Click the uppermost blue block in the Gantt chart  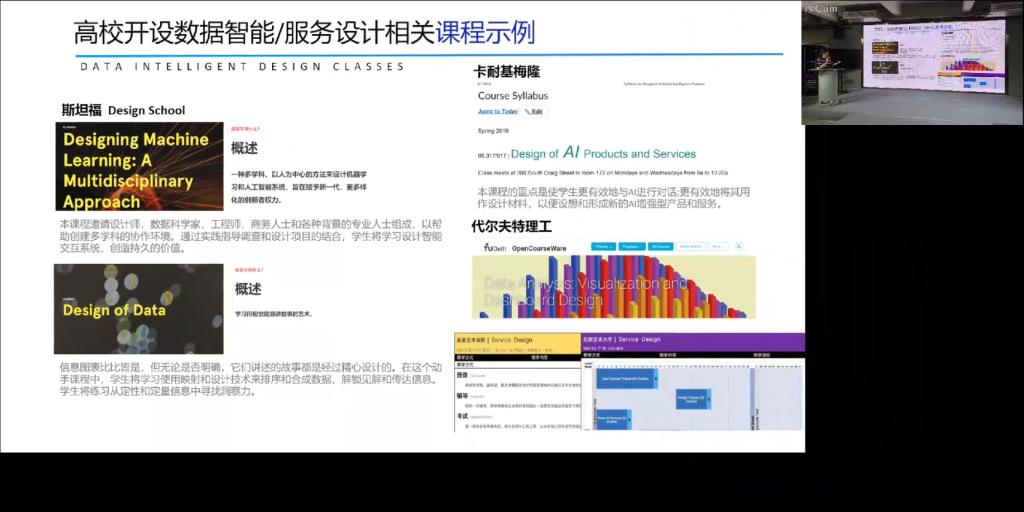pos(626,379)
